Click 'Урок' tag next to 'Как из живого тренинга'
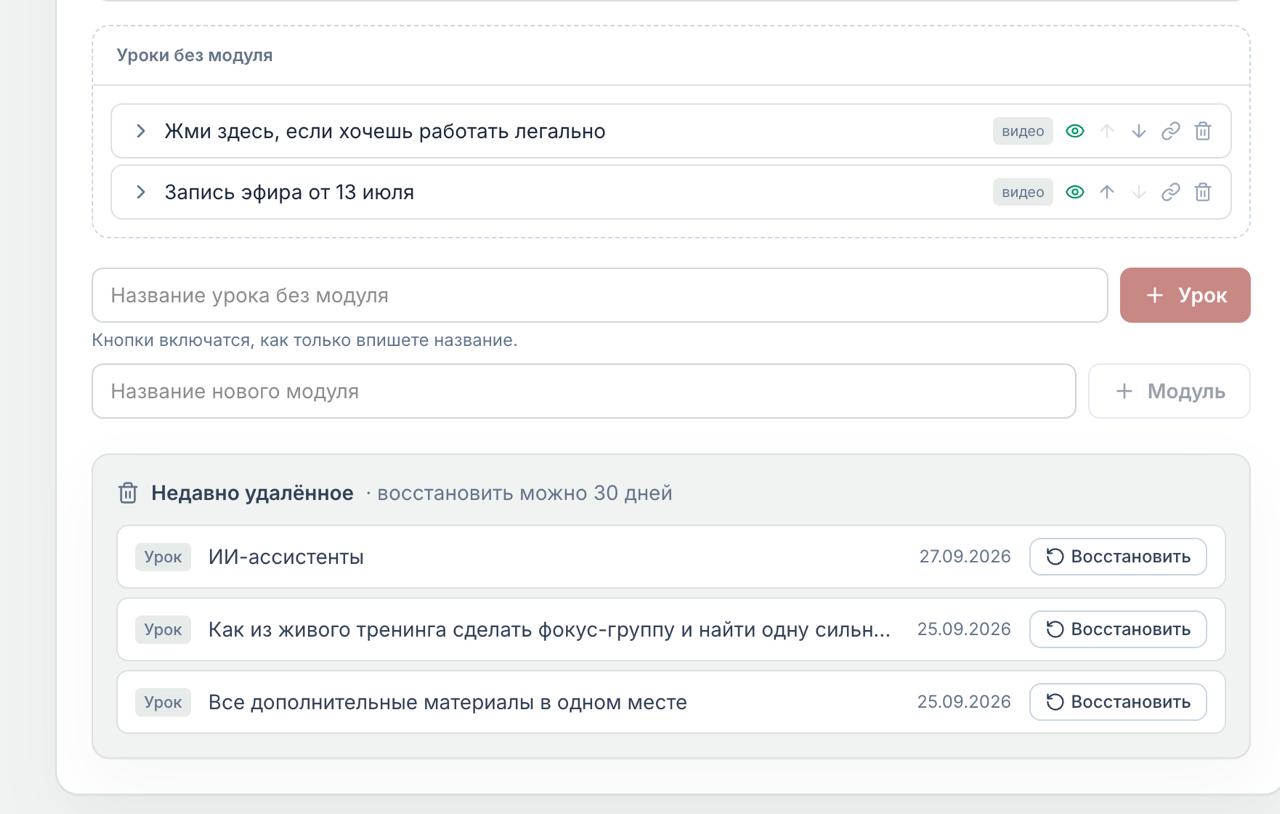The width and height of the screenshot is (1280, 814). click(163, 629)
